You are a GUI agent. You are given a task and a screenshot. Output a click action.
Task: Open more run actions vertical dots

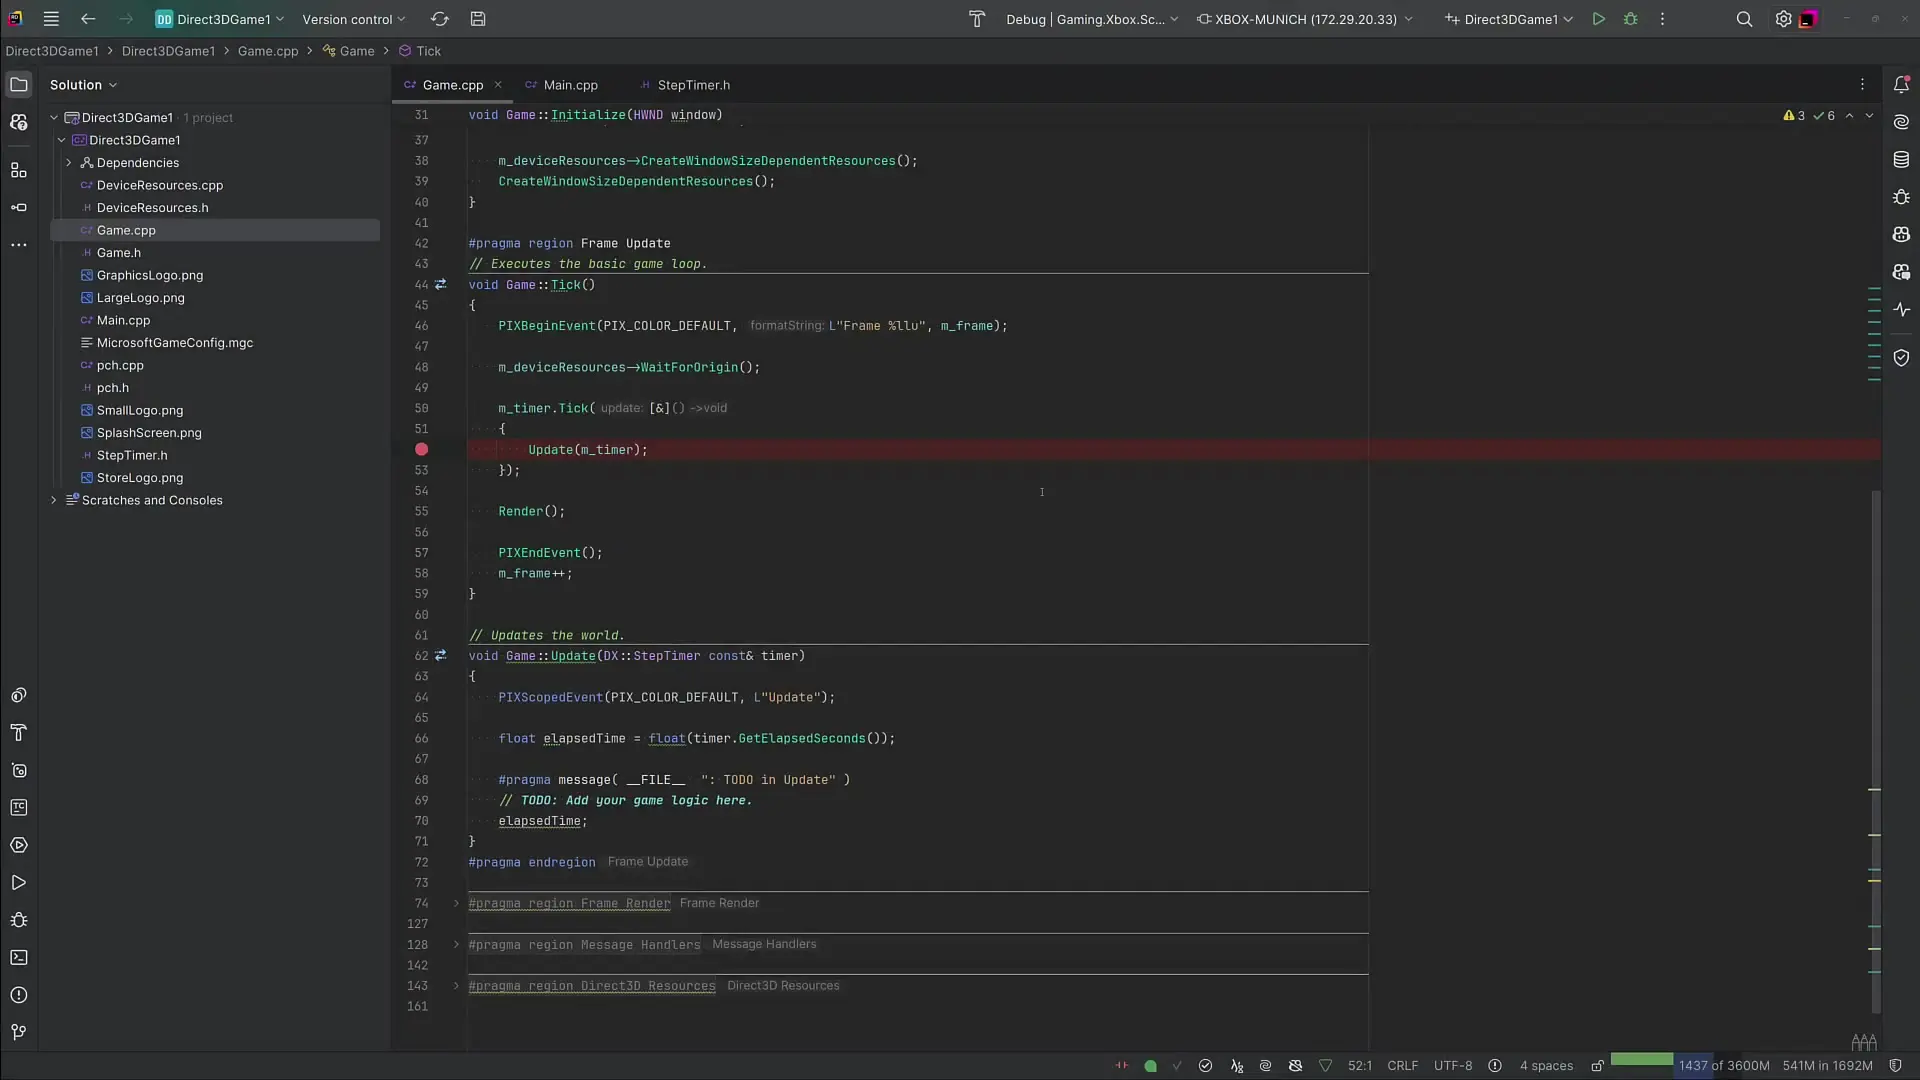coord(1662,19)
